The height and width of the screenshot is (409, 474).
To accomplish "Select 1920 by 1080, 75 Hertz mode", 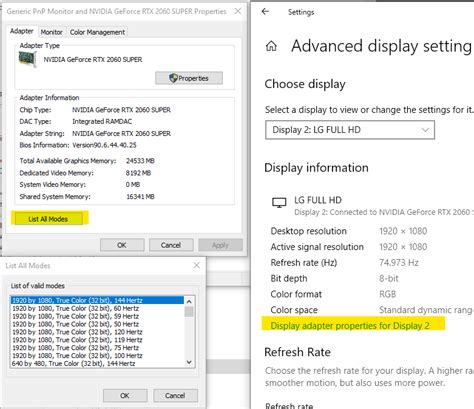I will coord(97,348).
